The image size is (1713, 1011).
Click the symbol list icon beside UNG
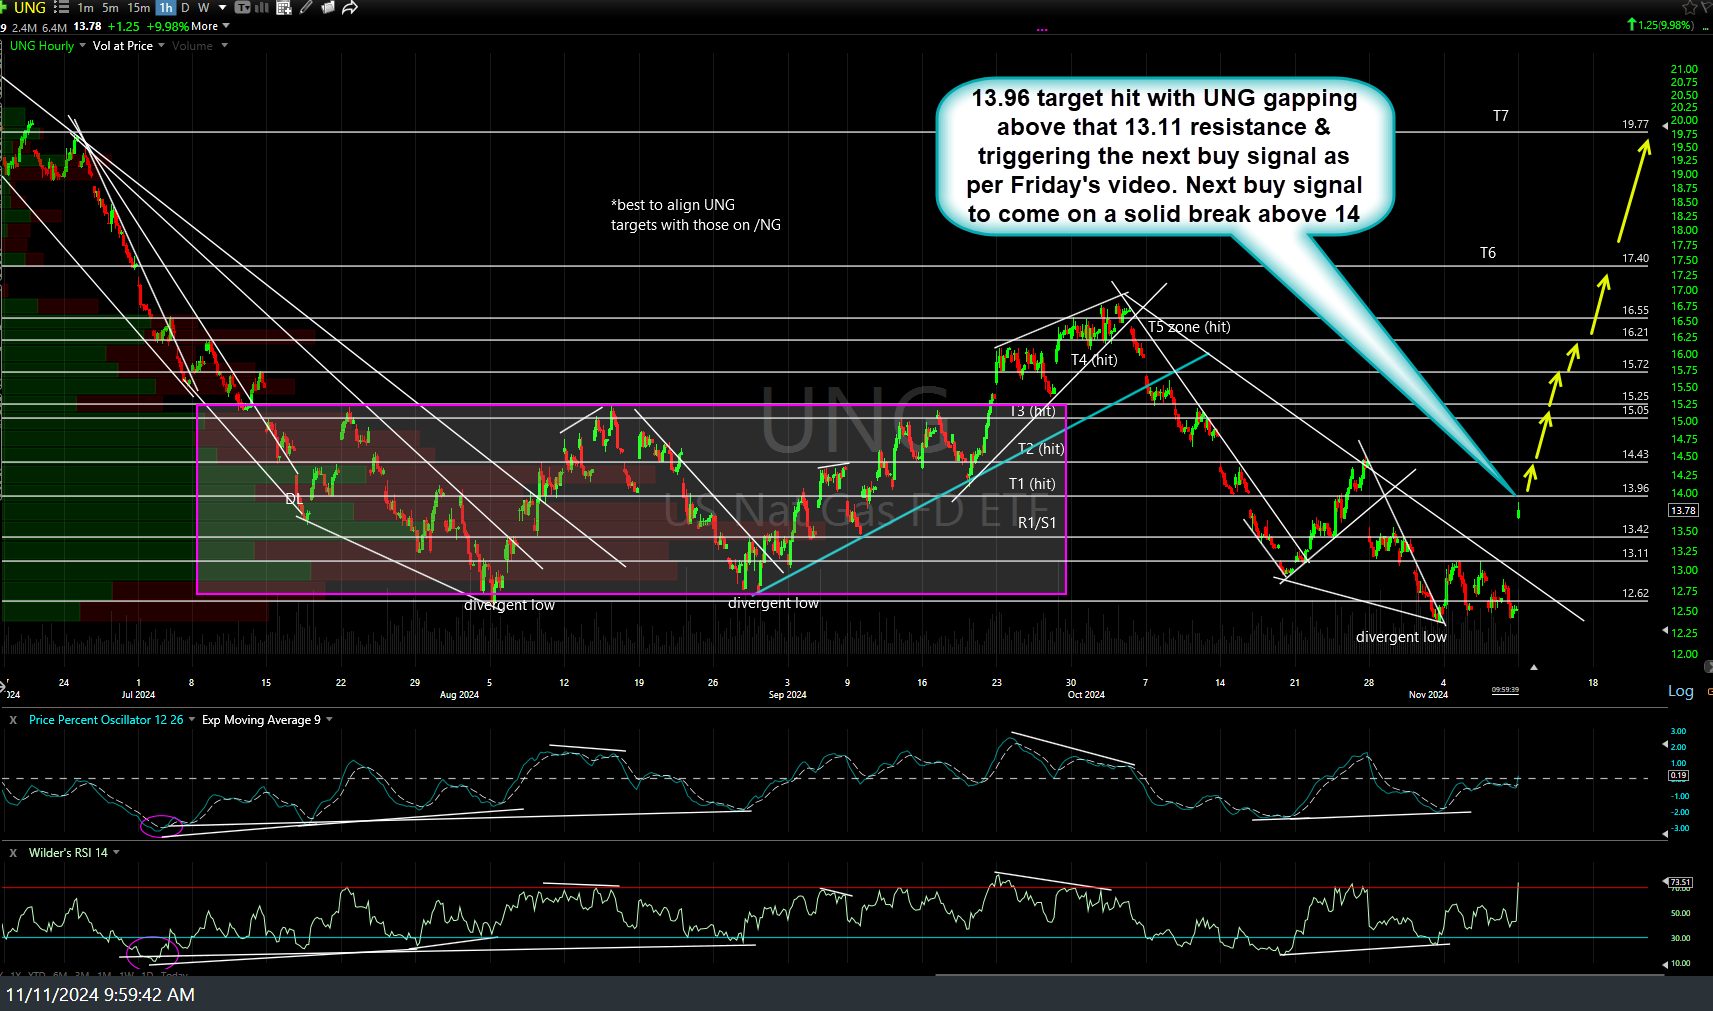[61, 7]
